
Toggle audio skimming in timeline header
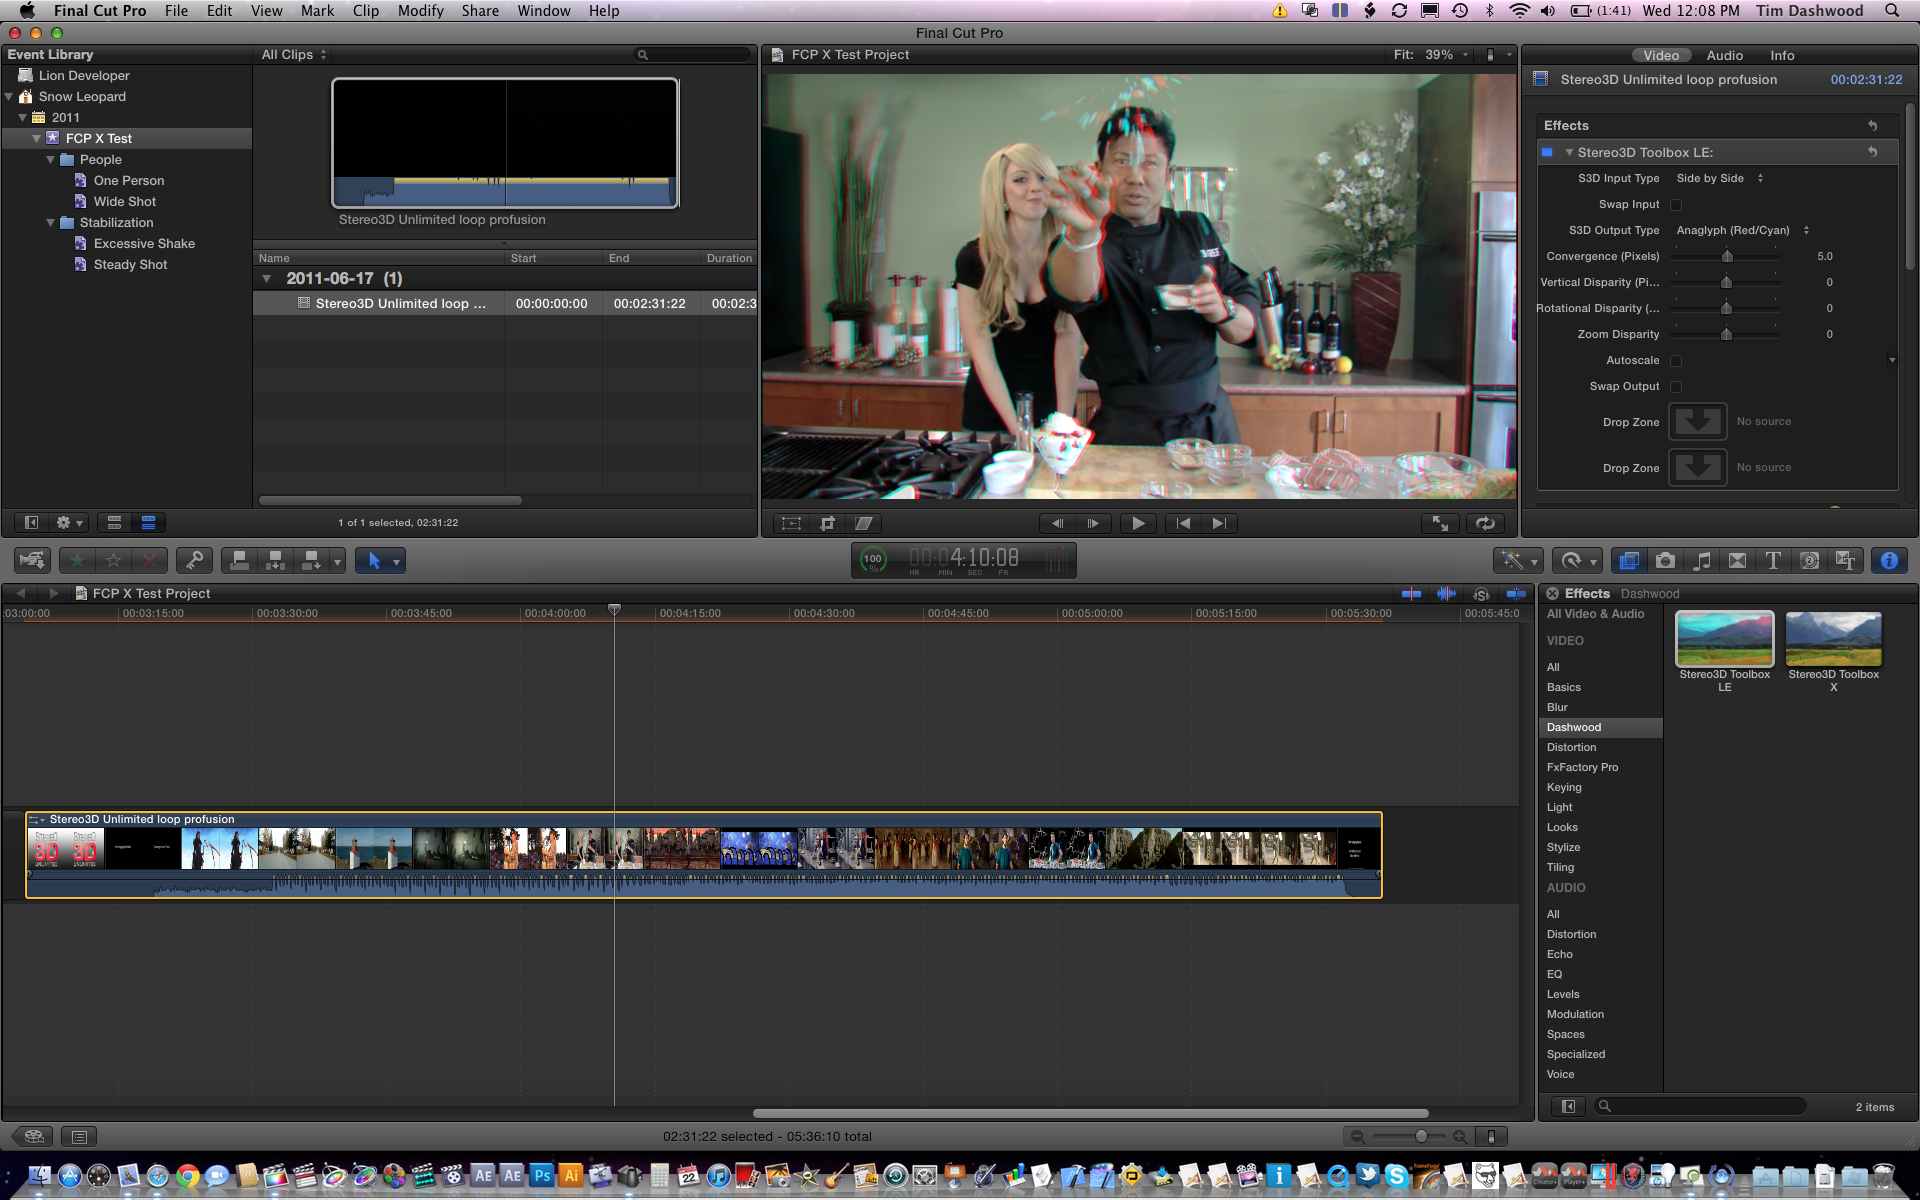click(1446, 593)
